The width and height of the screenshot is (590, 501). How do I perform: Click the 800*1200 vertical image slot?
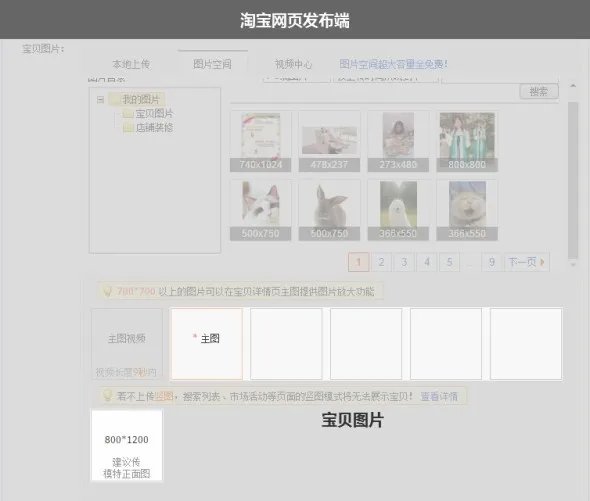[x=127, y=445]
